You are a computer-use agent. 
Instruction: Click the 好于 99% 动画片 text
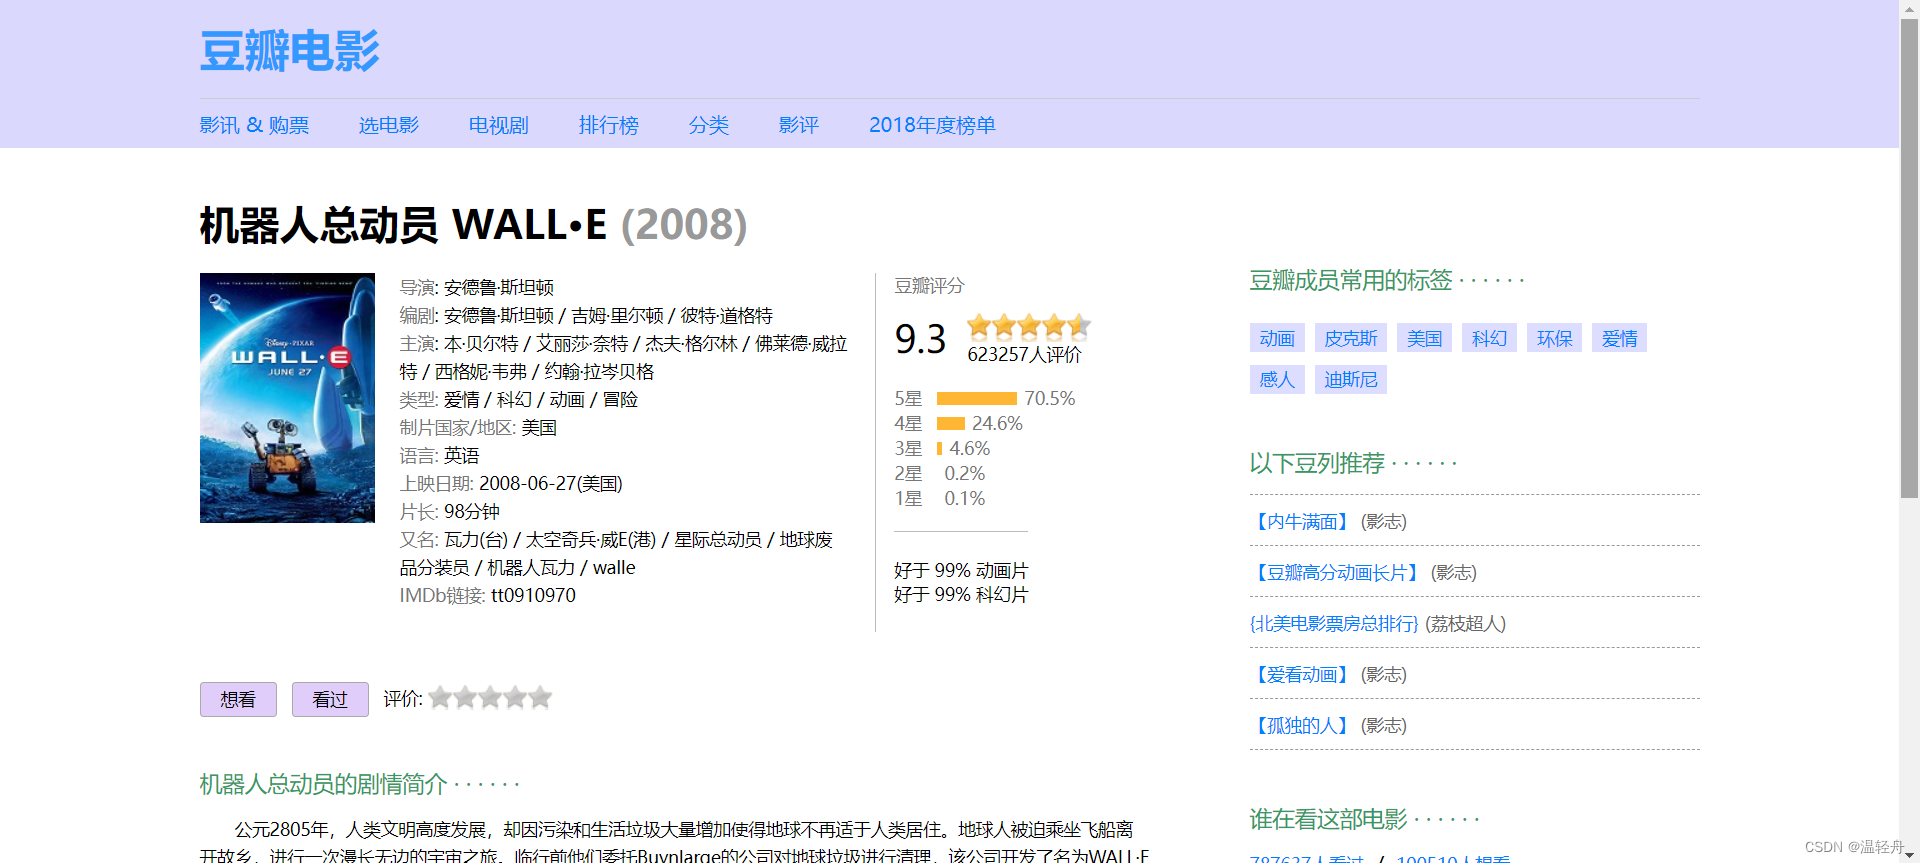[x=961, y=570]
